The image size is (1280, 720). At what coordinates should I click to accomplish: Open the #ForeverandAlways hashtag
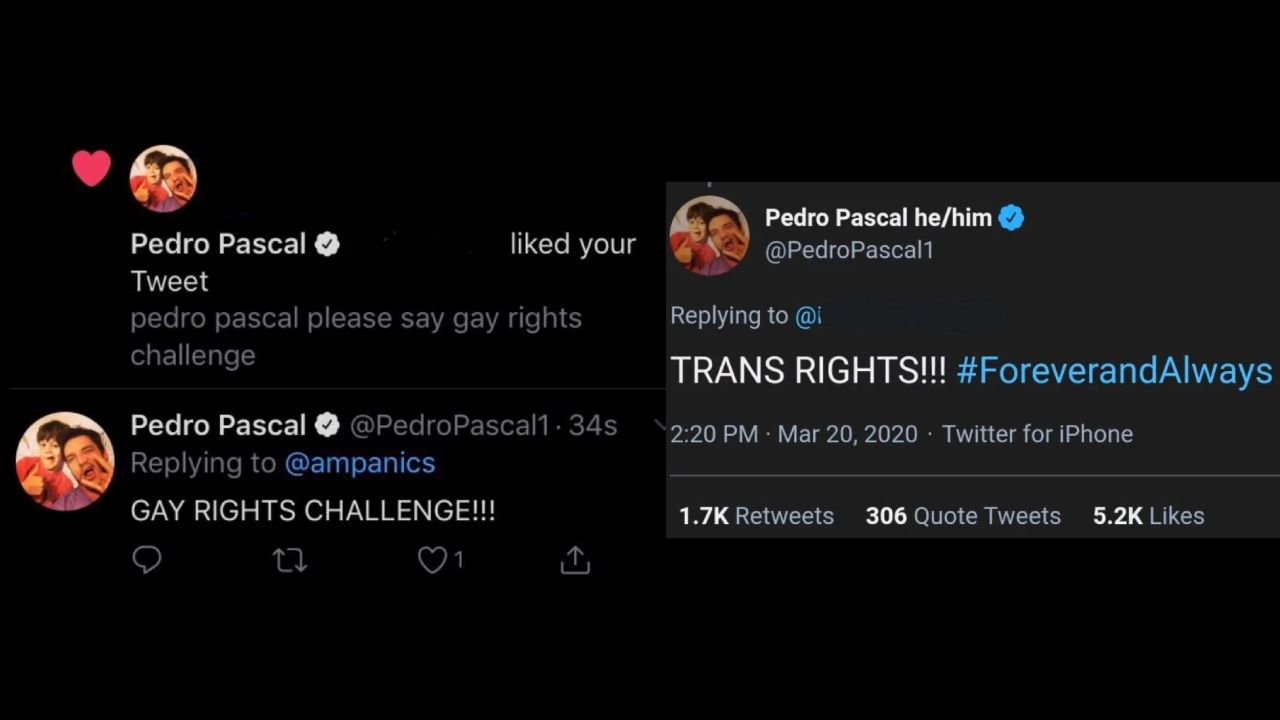pos(1114,371)
